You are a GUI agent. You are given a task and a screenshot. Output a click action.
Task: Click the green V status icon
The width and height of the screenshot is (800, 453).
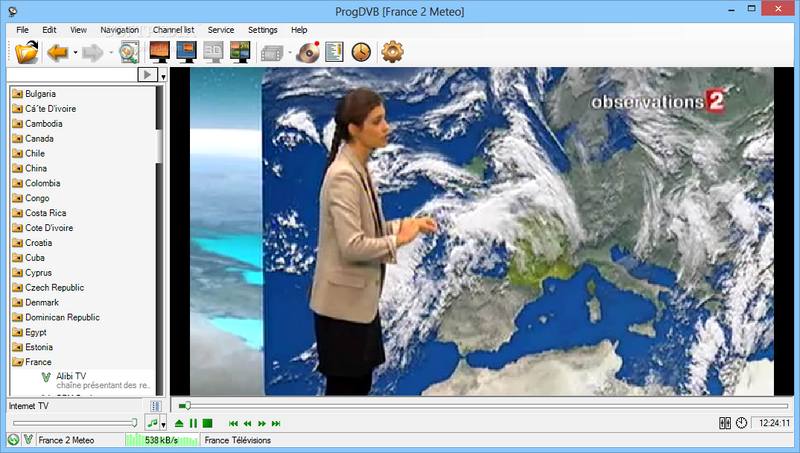click(29, 440)
